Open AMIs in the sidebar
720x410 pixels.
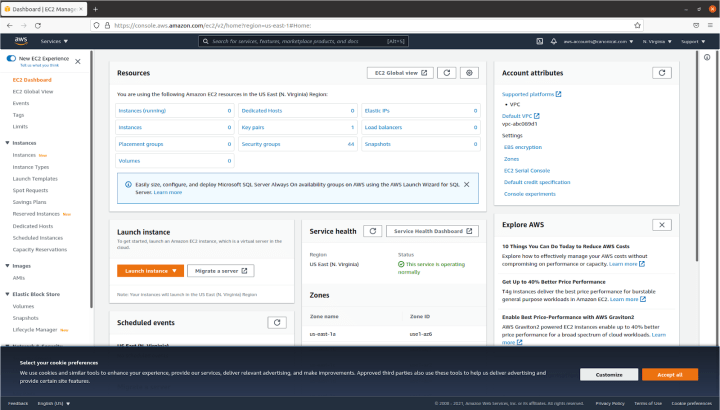coord(19,278)
